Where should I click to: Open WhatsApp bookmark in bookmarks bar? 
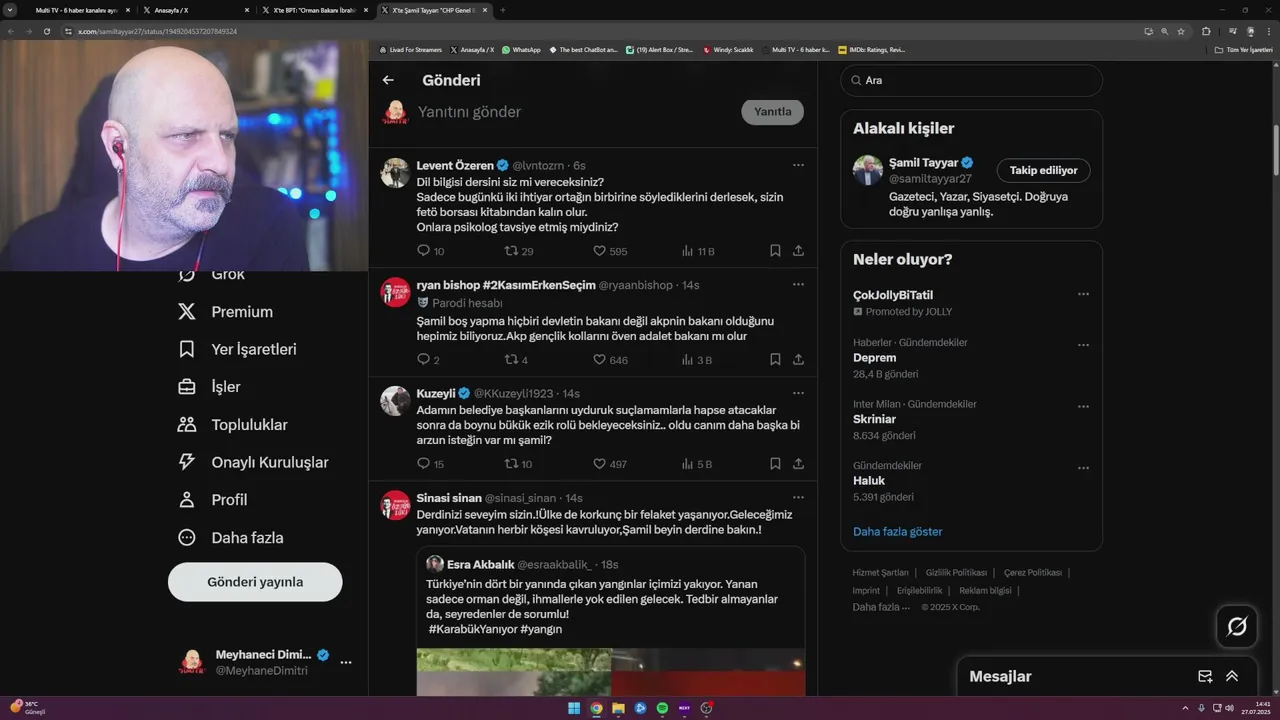click(521, 49)
